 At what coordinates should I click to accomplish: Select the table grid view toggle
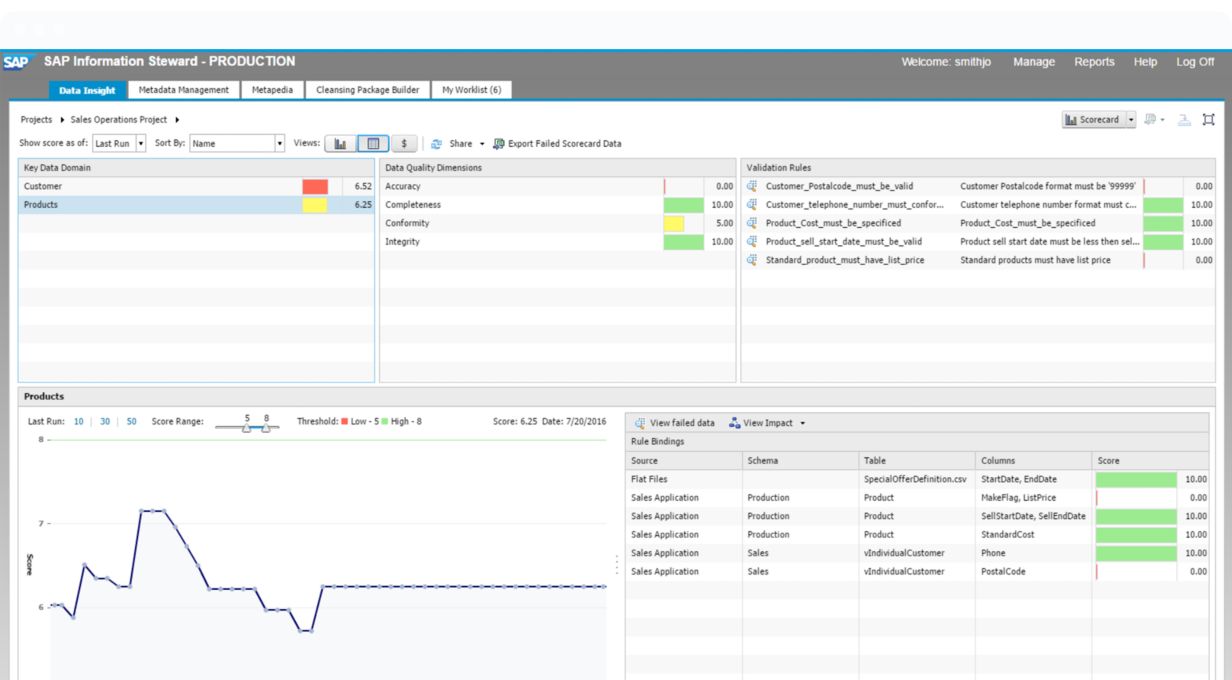(373, 144)
